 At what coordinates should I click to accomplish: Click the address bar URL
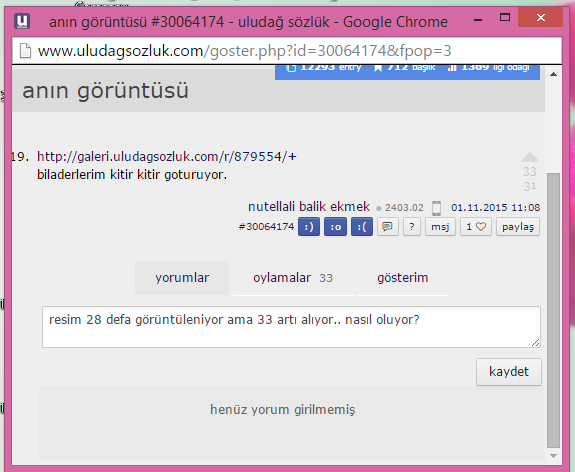[x=245, y=51]
